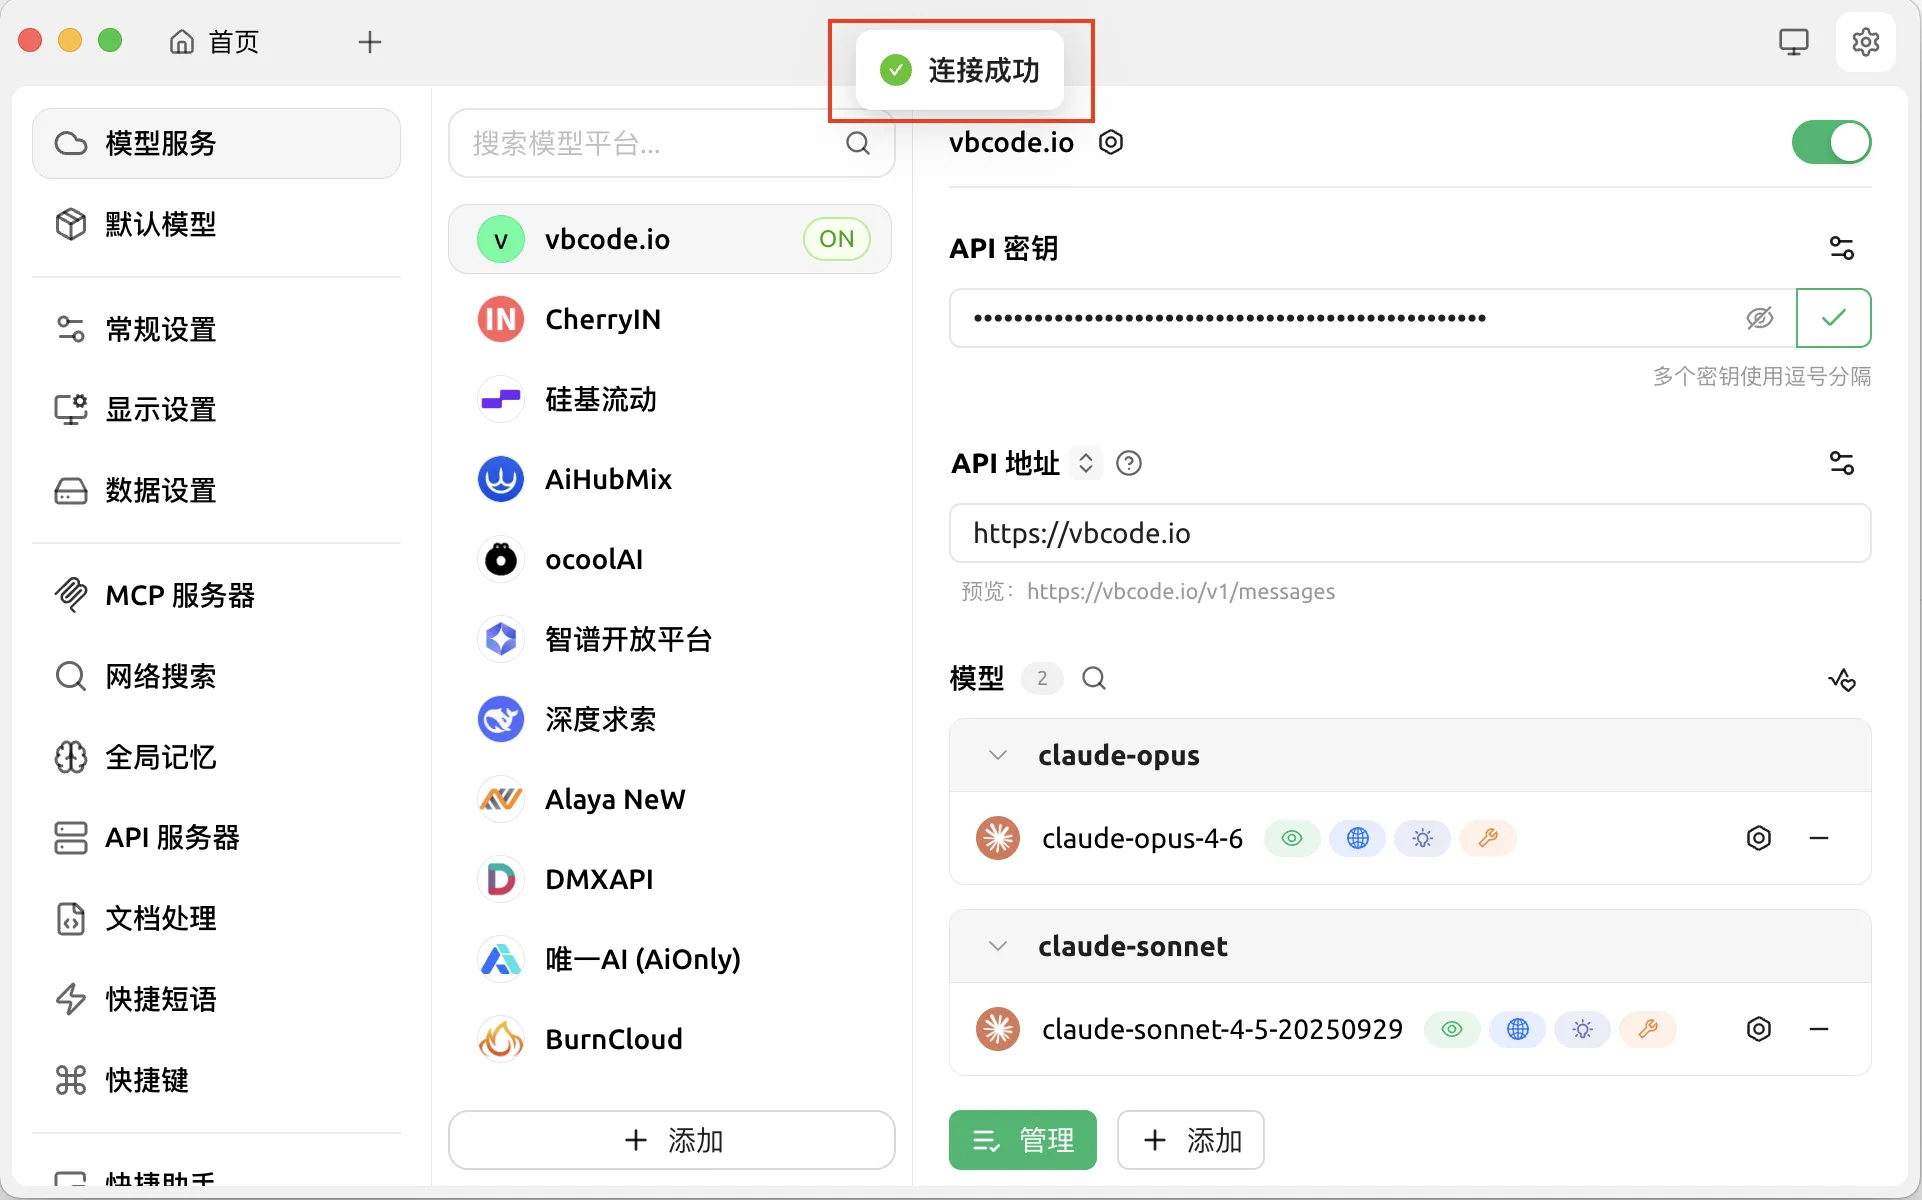Open Default Model settings section

pos(217,224)
